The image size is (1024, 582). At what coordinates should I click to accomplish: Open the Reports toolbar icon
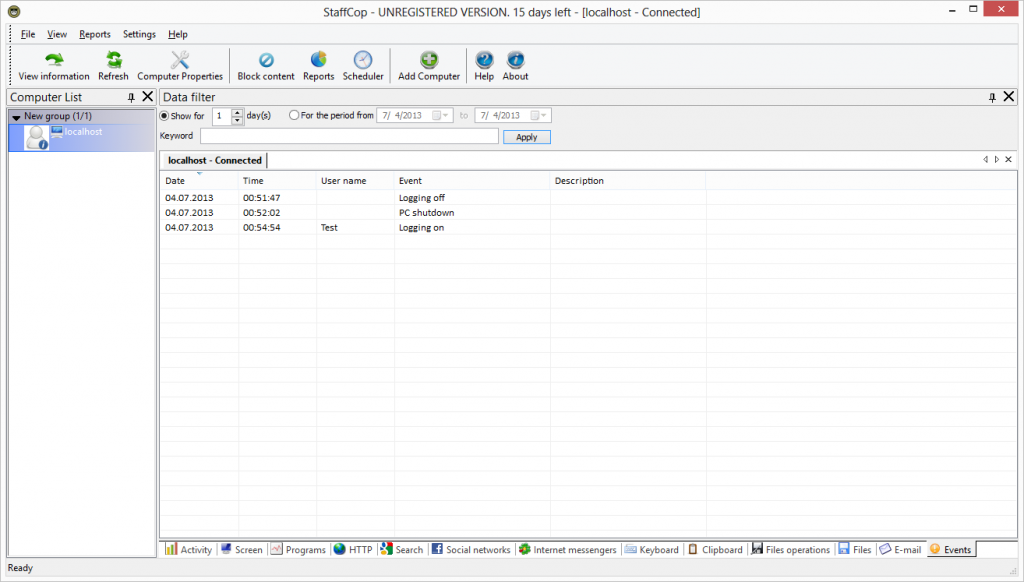[318, 60]
